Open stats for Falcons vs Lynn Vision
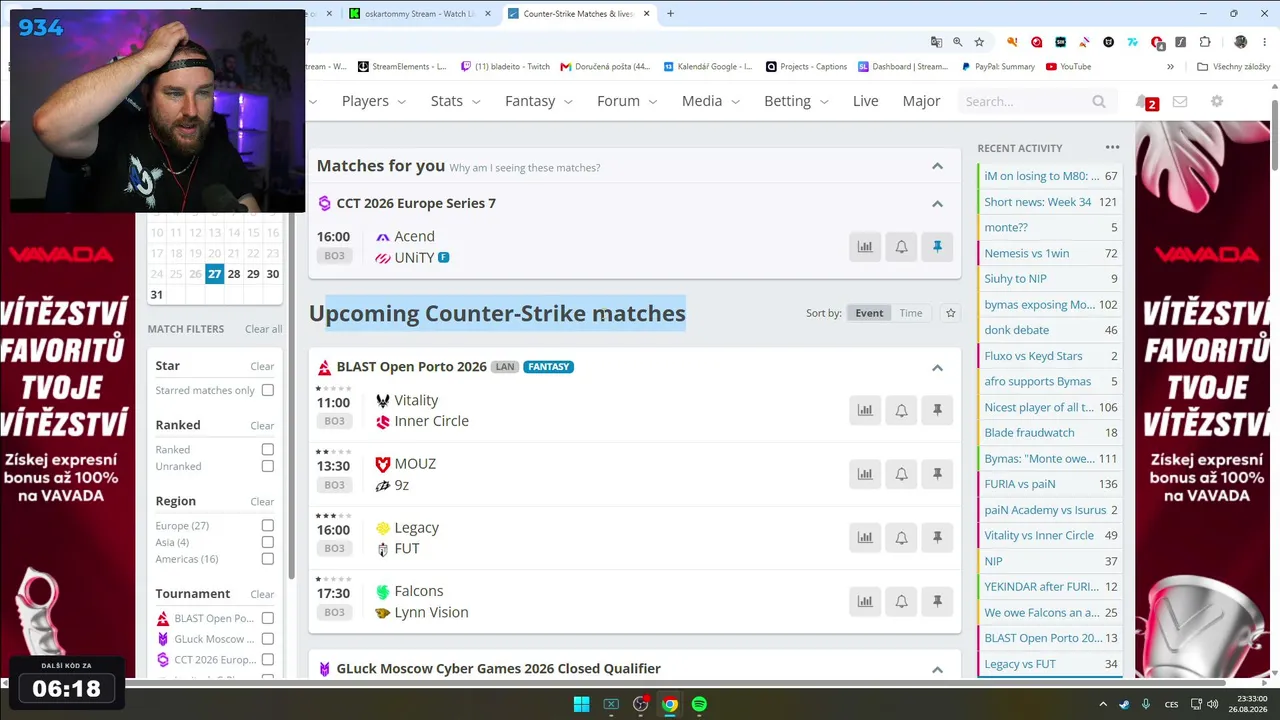This screenshot has height=720, width=1280. click(865, 601)
